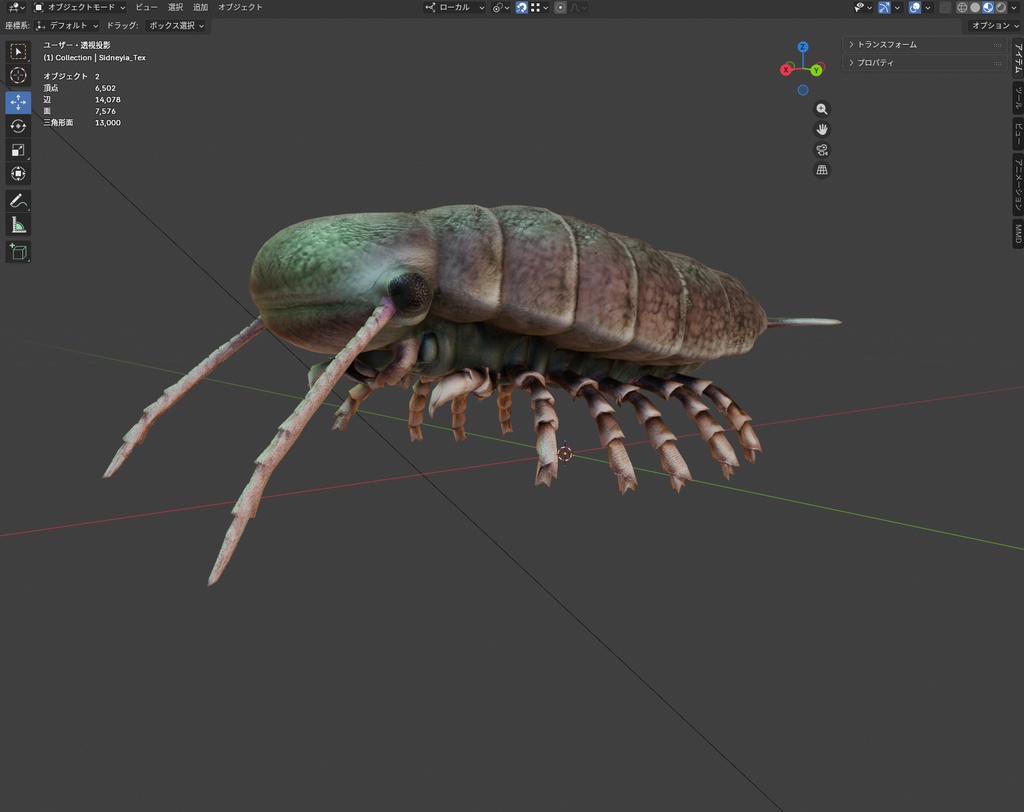
Task: Open the snapping grid options
Action: tap(539, 8)
